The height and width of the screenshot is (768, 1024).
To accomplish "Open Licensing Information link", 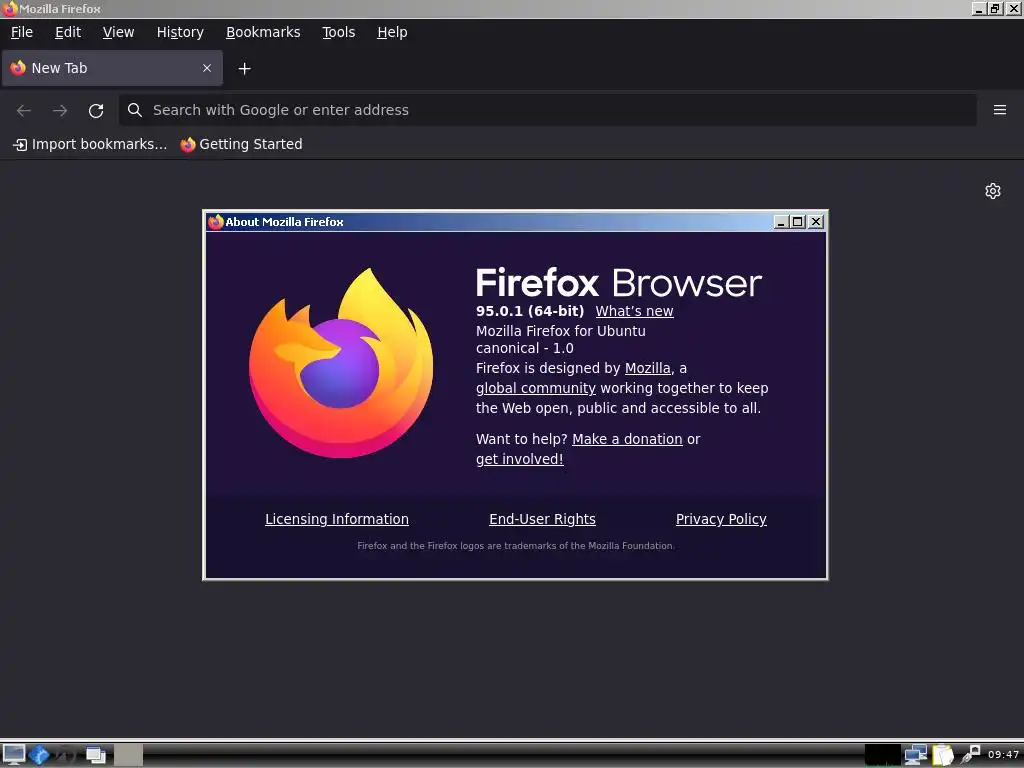I will (336, 519).
